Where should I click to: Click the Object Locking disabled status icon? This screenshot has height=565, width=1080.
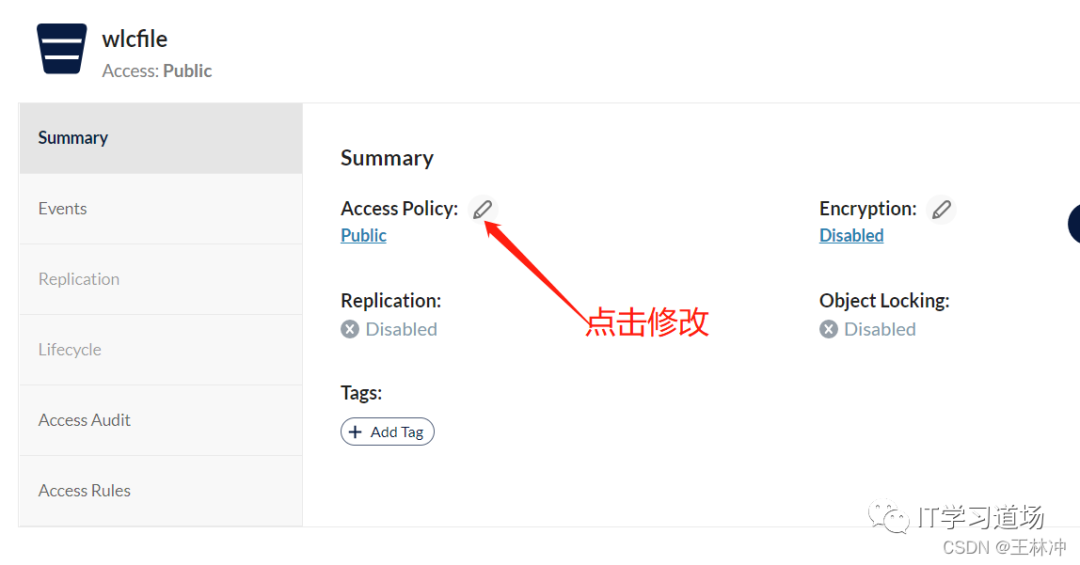(x=829, y=329)
